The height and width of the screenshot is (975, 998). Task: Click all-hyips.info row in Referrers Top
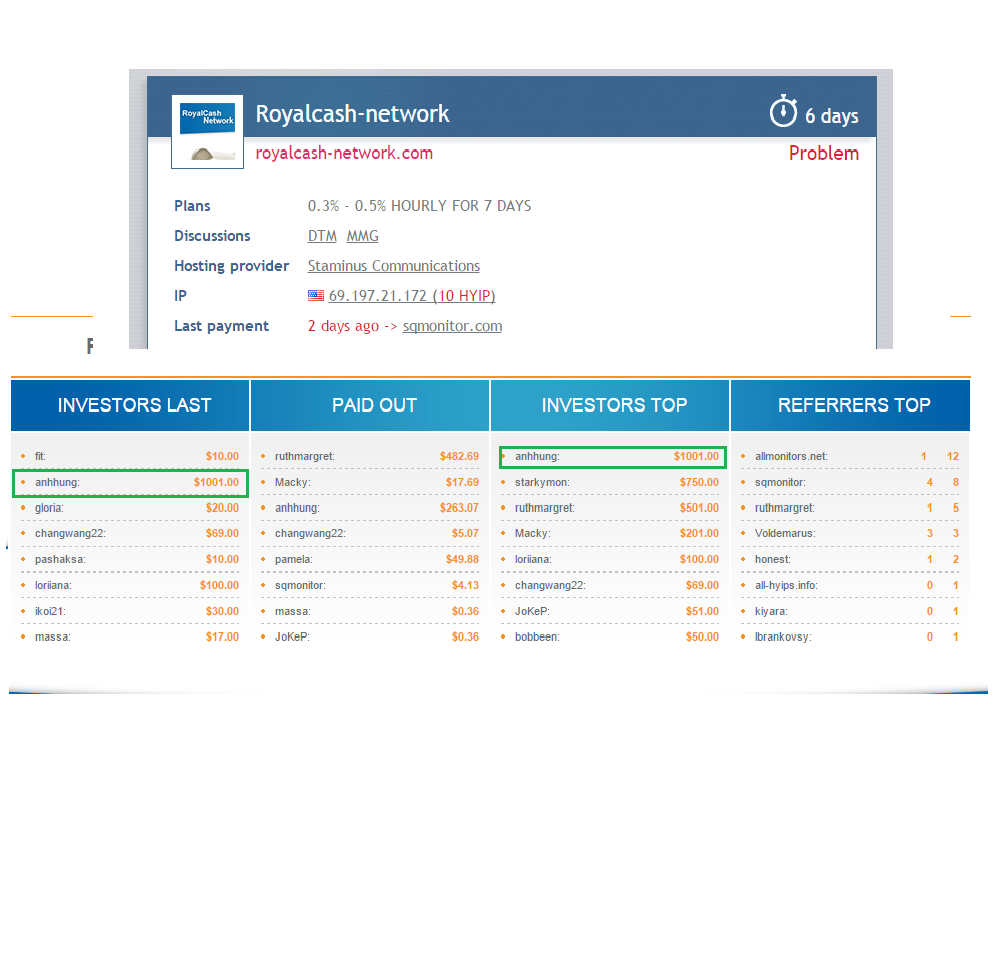pyautogui.click(x=850, y=586)
